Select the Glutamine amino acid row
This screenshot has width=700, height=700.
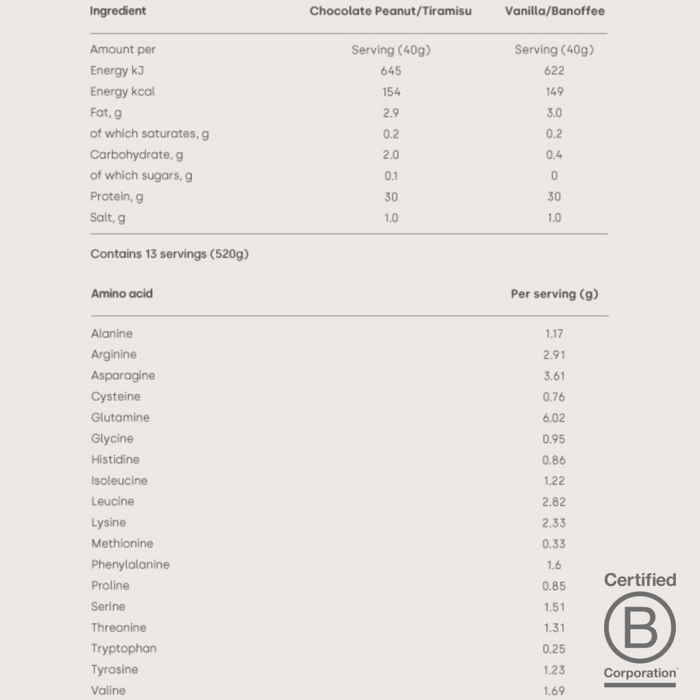pos(120,418)
